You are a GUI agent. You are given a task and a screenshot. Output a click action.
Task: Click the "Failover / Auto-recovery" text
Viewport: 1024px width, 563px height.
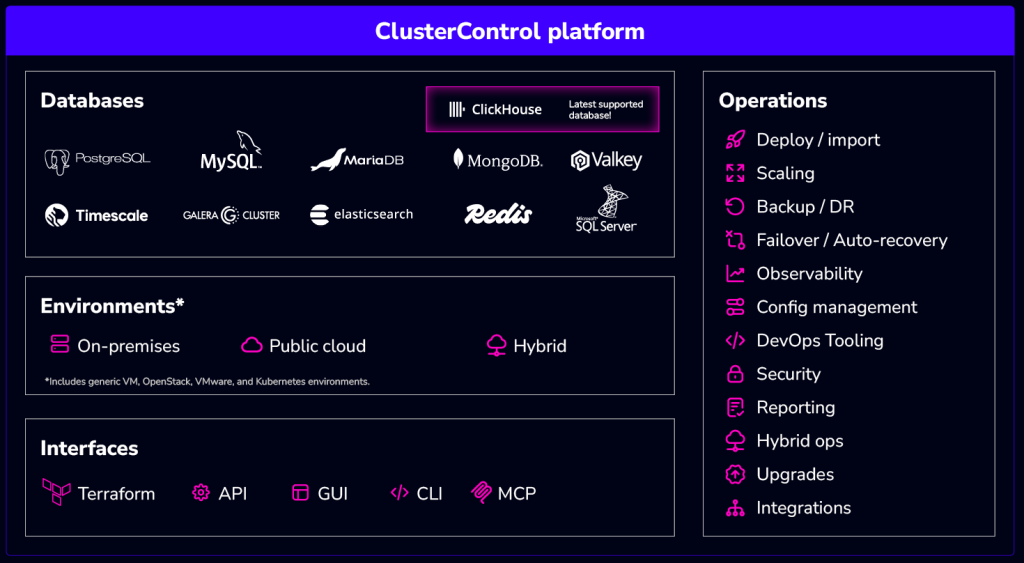[852, 240]
